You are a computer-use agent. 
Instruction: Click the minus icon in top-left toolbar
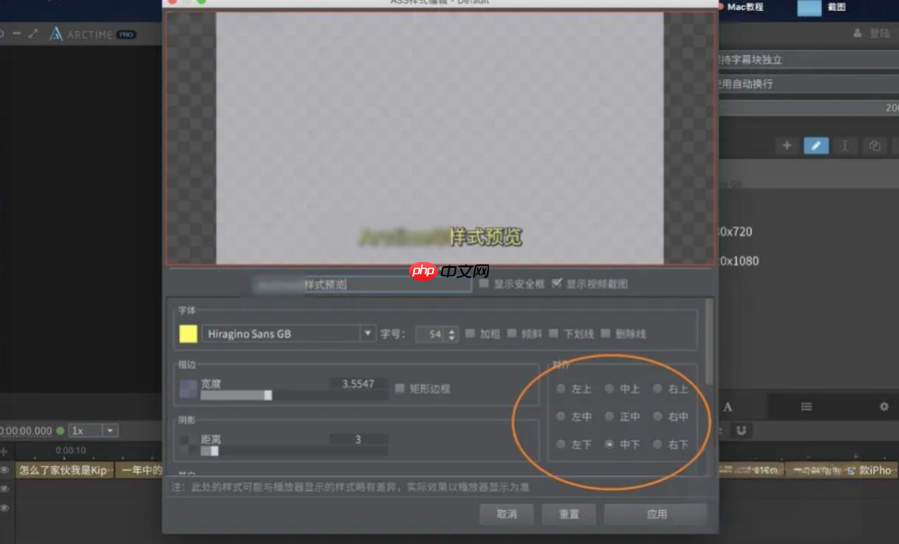click(x=17, y=34)
